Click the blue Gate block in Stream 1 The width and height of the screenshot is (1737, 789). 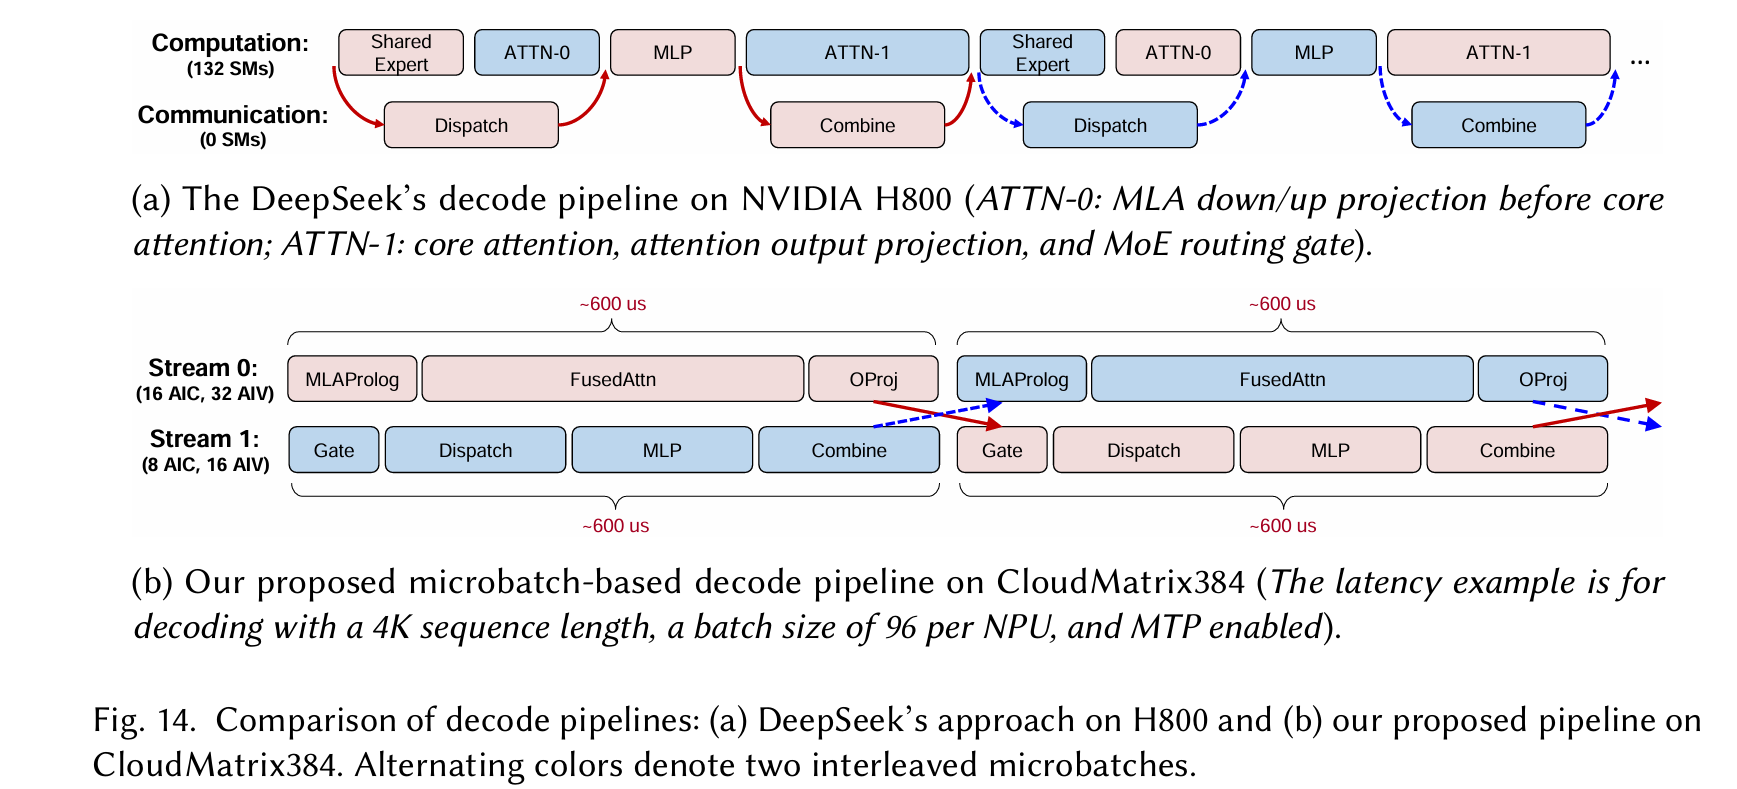tap(334, 450)
